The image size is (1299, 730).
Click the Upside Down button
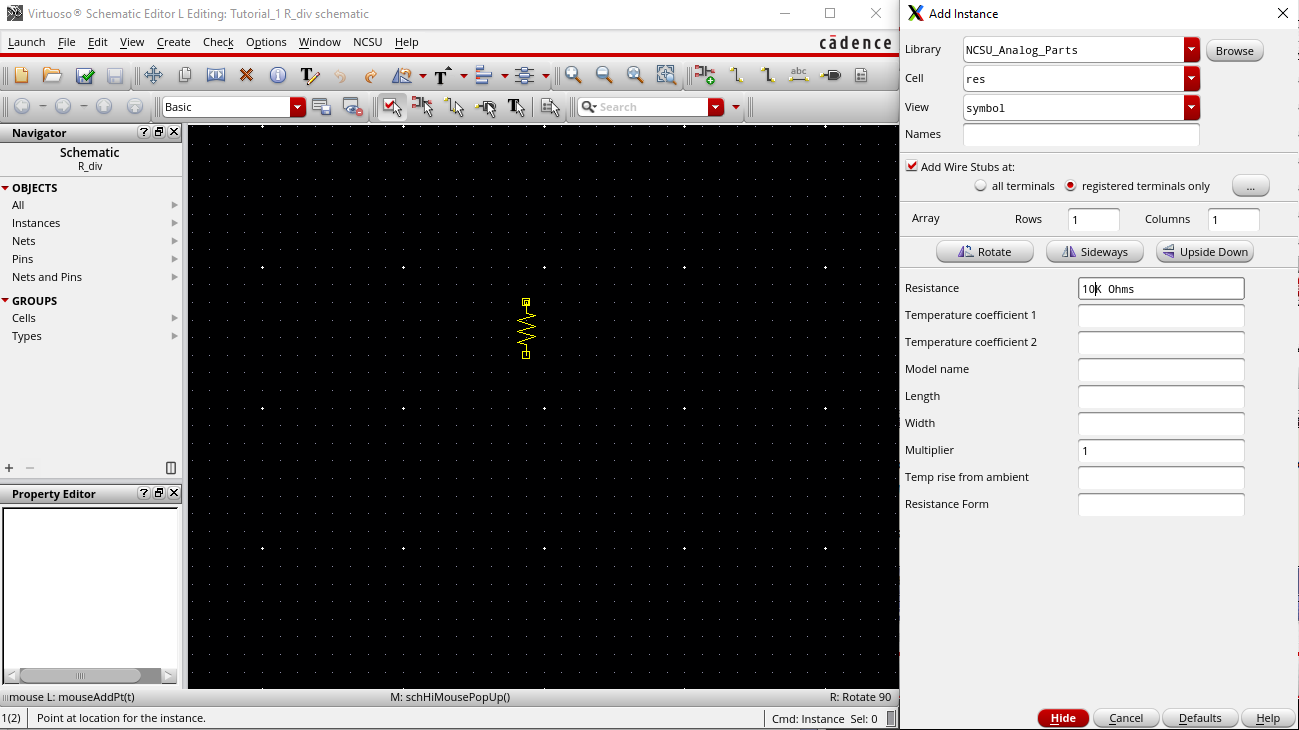pyautogui.click(x=1204, y=252)
